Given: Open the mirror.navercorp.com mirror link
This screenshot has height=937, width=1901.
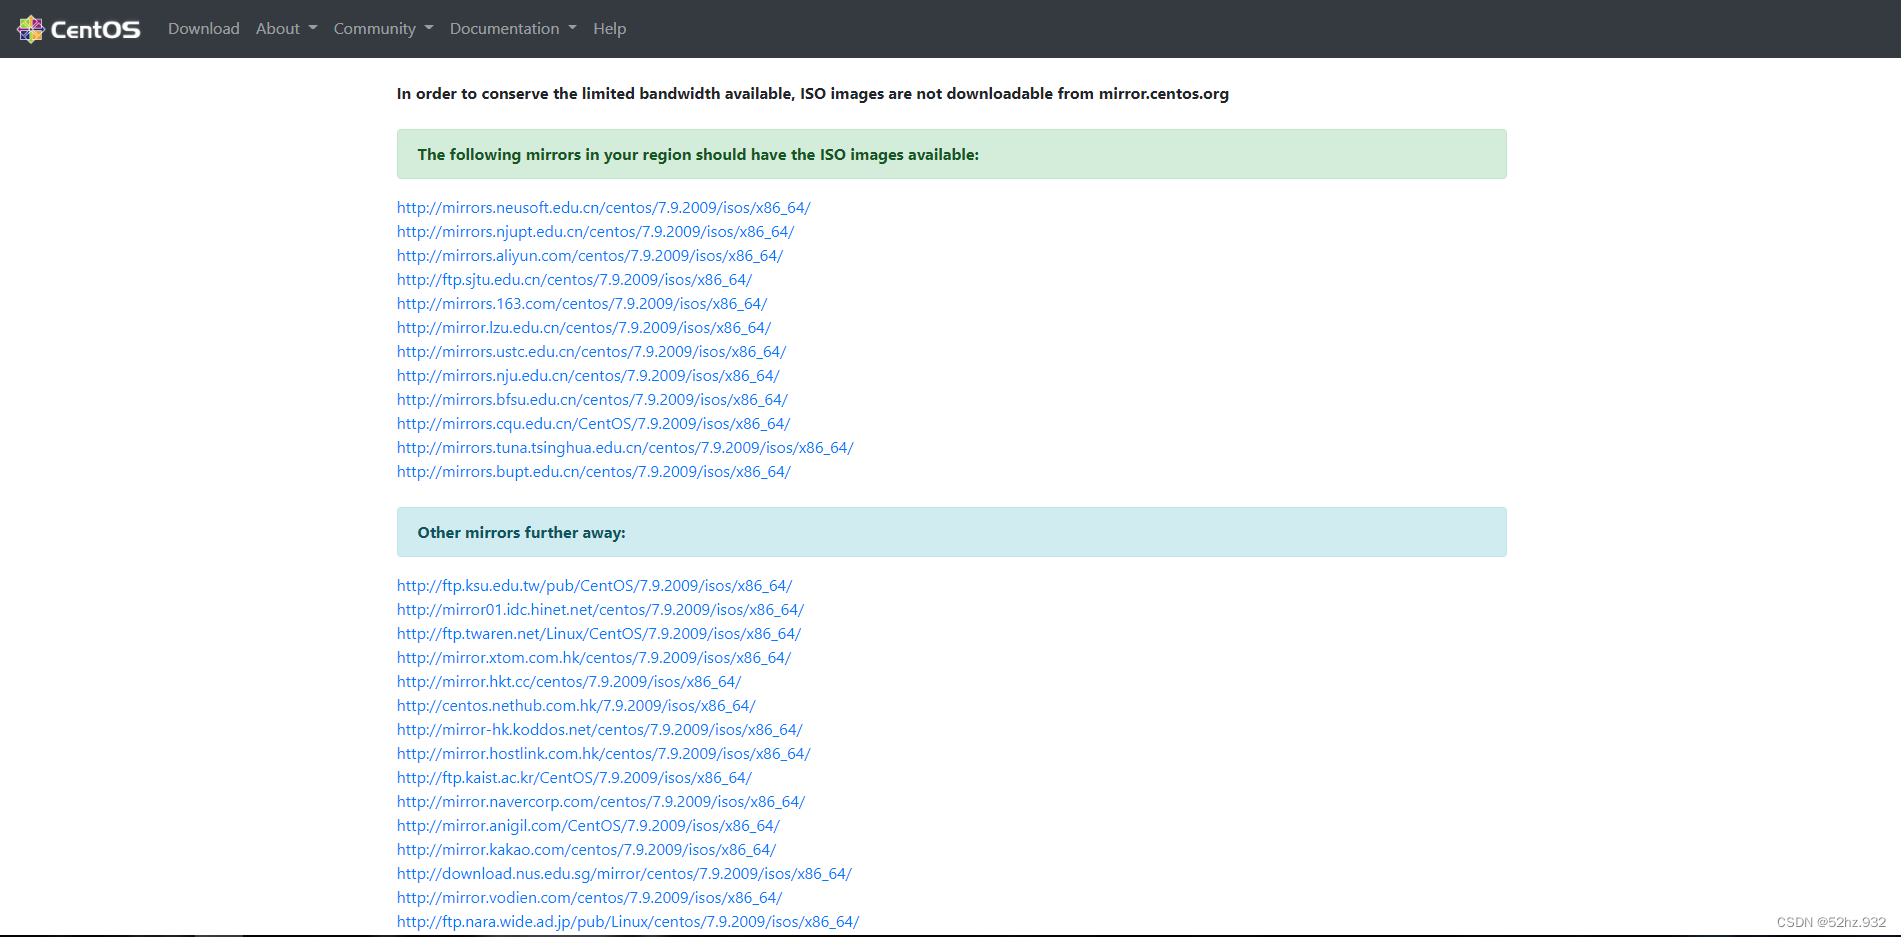Looking at the screenshot, I should point(601,802).
